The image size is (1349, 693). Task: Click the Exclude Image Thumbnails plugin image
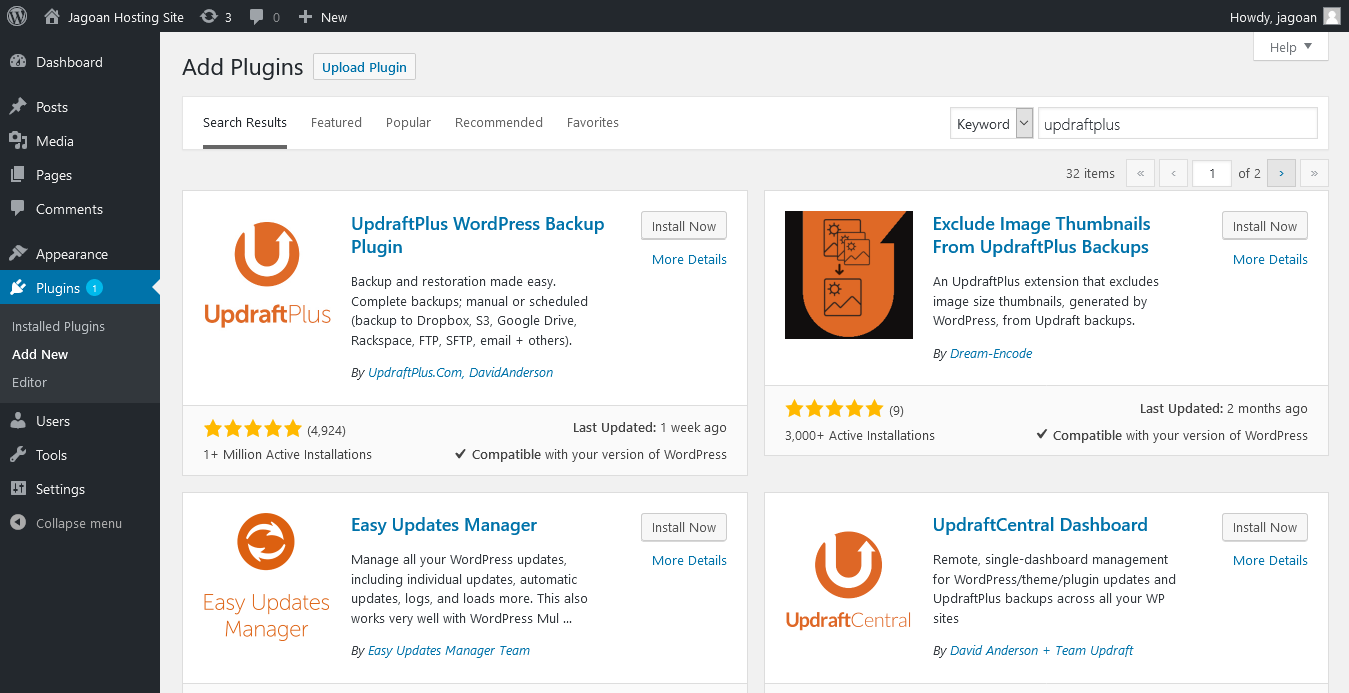[x=849, y=275]
